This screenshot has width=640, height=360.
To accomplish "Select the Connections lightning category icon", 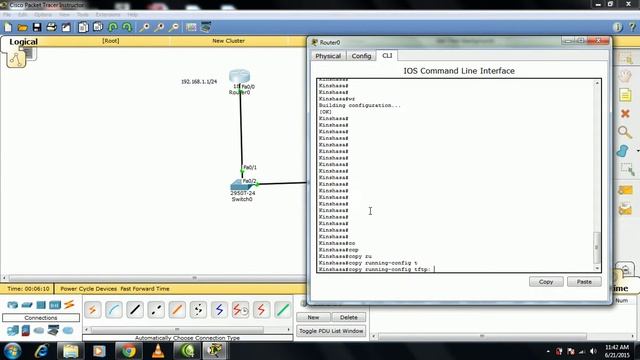I will (x=69, y=304).
